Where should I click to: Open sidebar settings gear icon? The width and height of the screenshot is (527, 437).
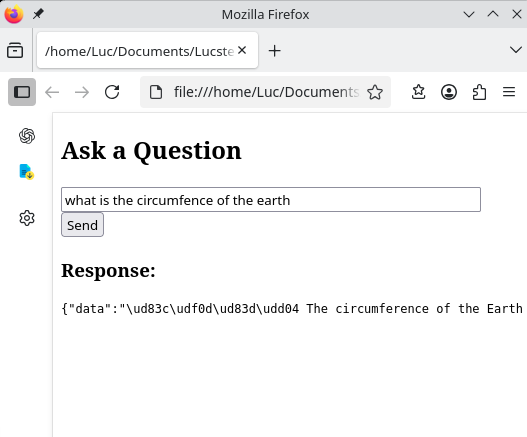(27, 218)
